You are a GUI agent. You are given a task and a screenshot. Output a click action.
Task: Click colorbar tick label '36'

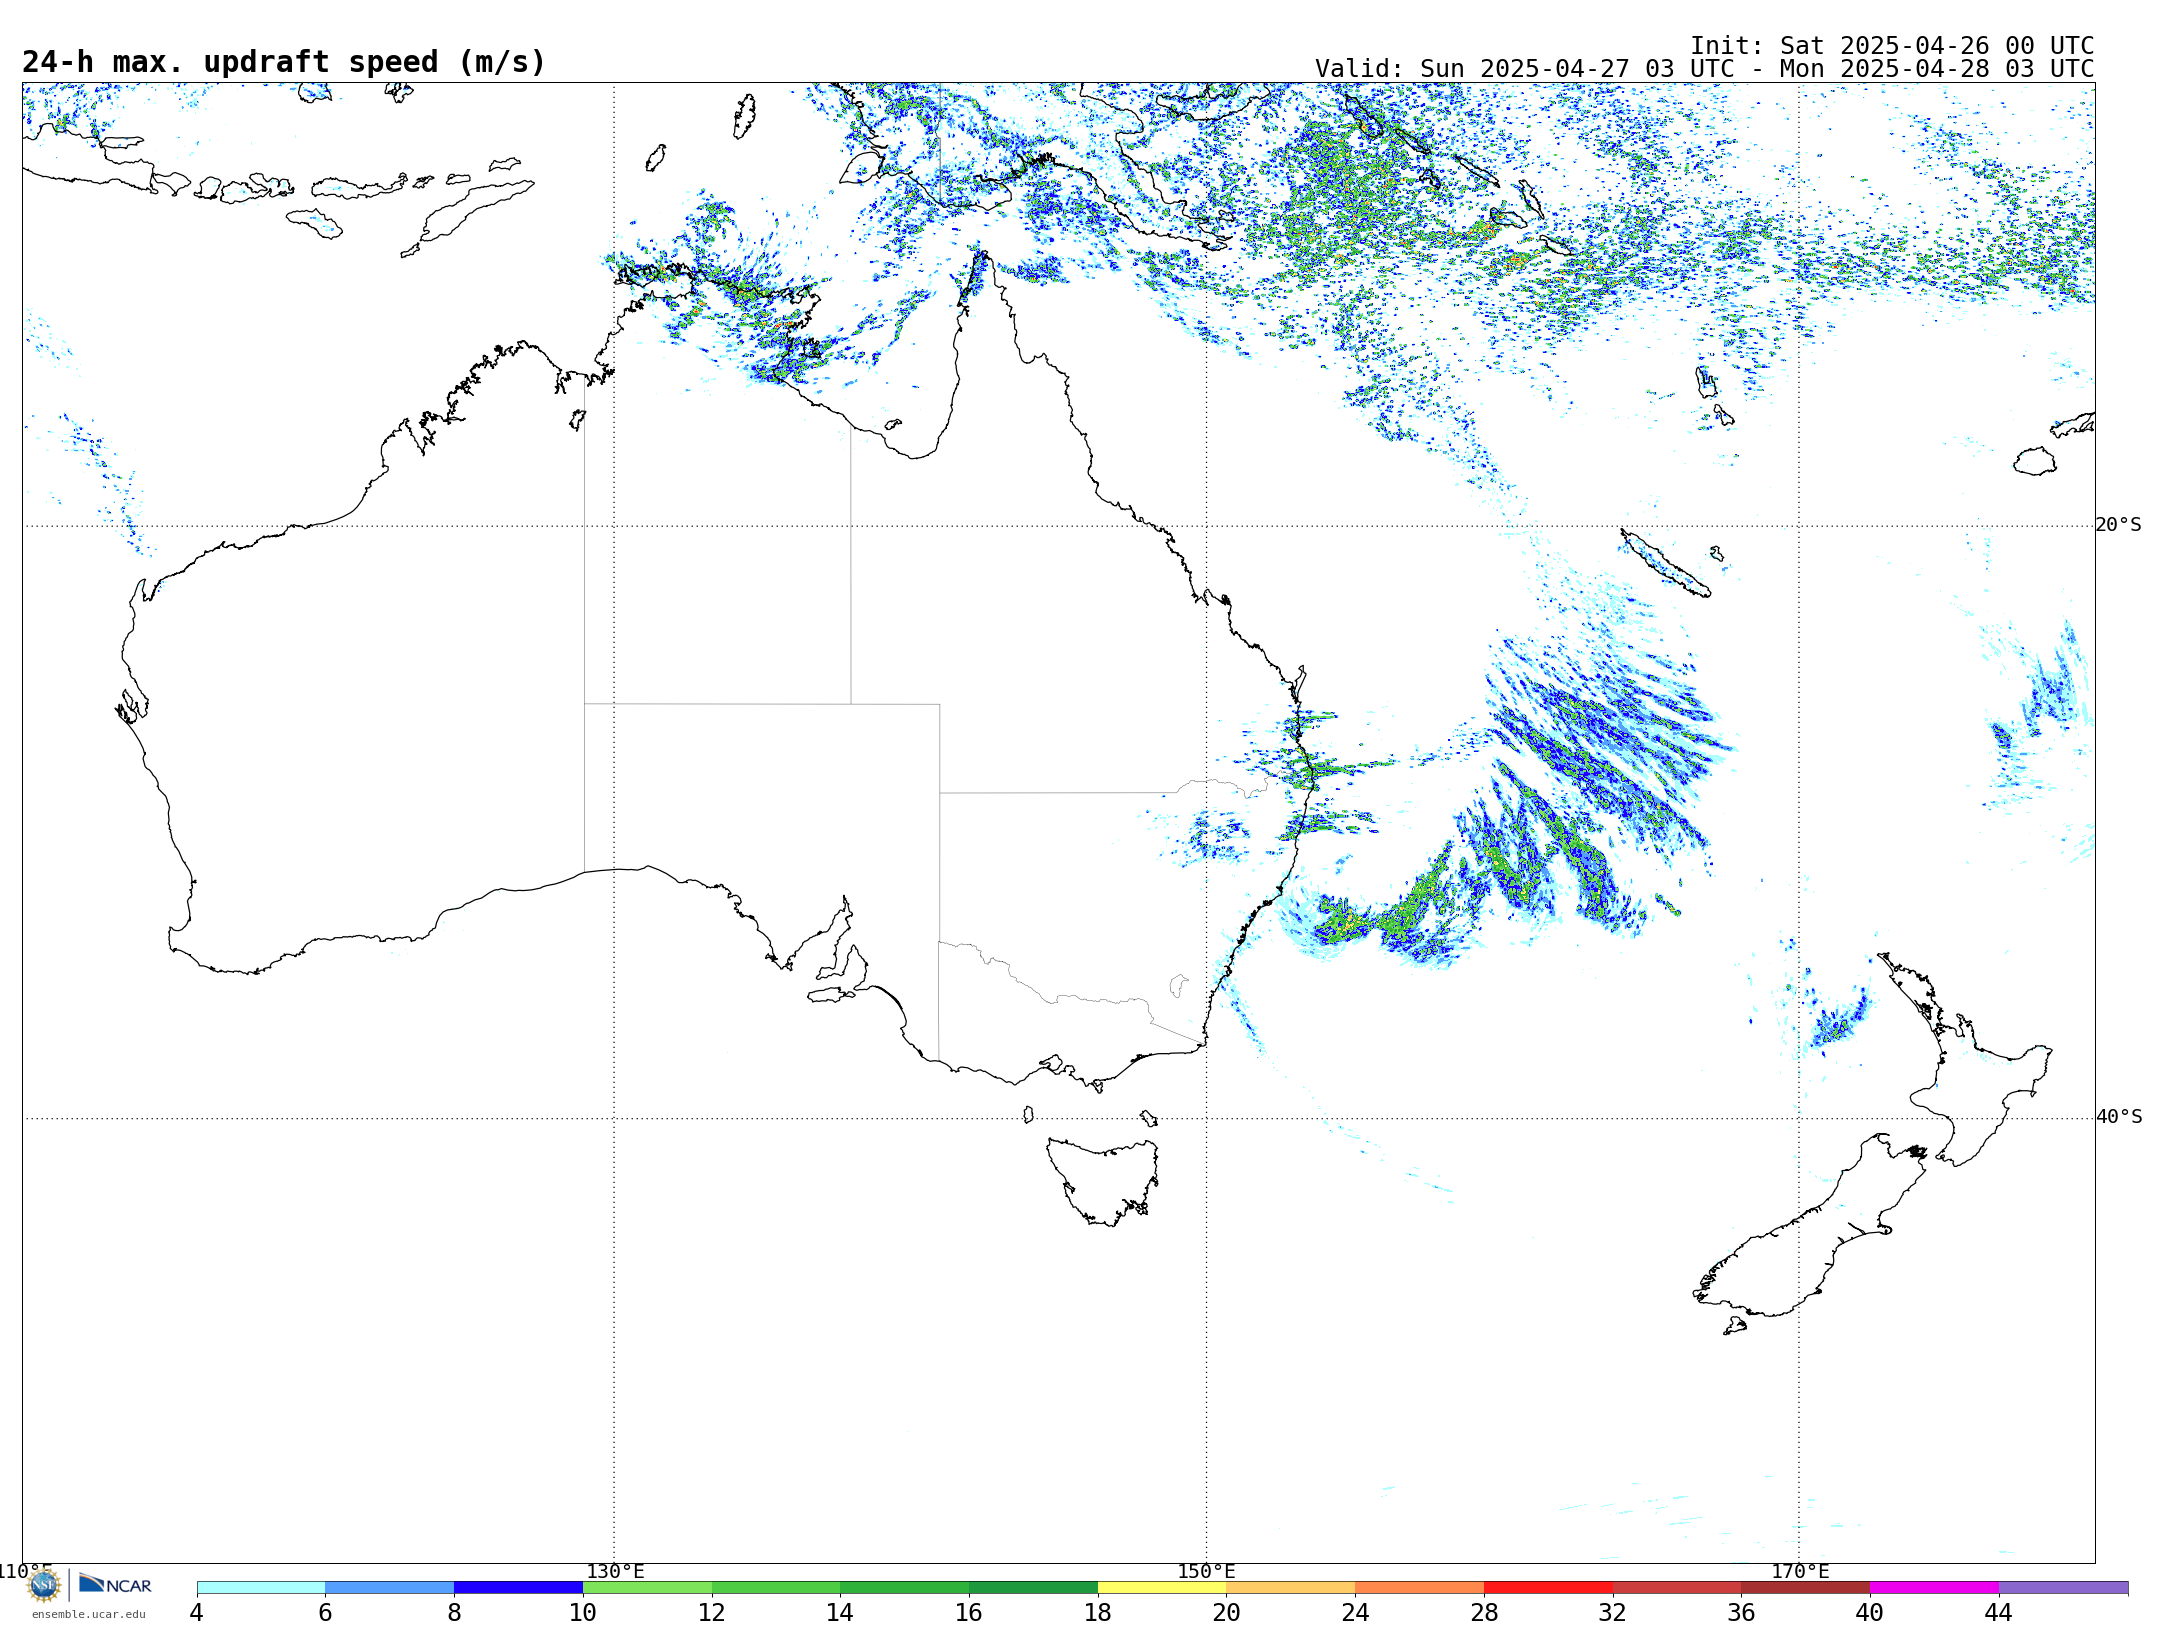pos(1742,1613)
